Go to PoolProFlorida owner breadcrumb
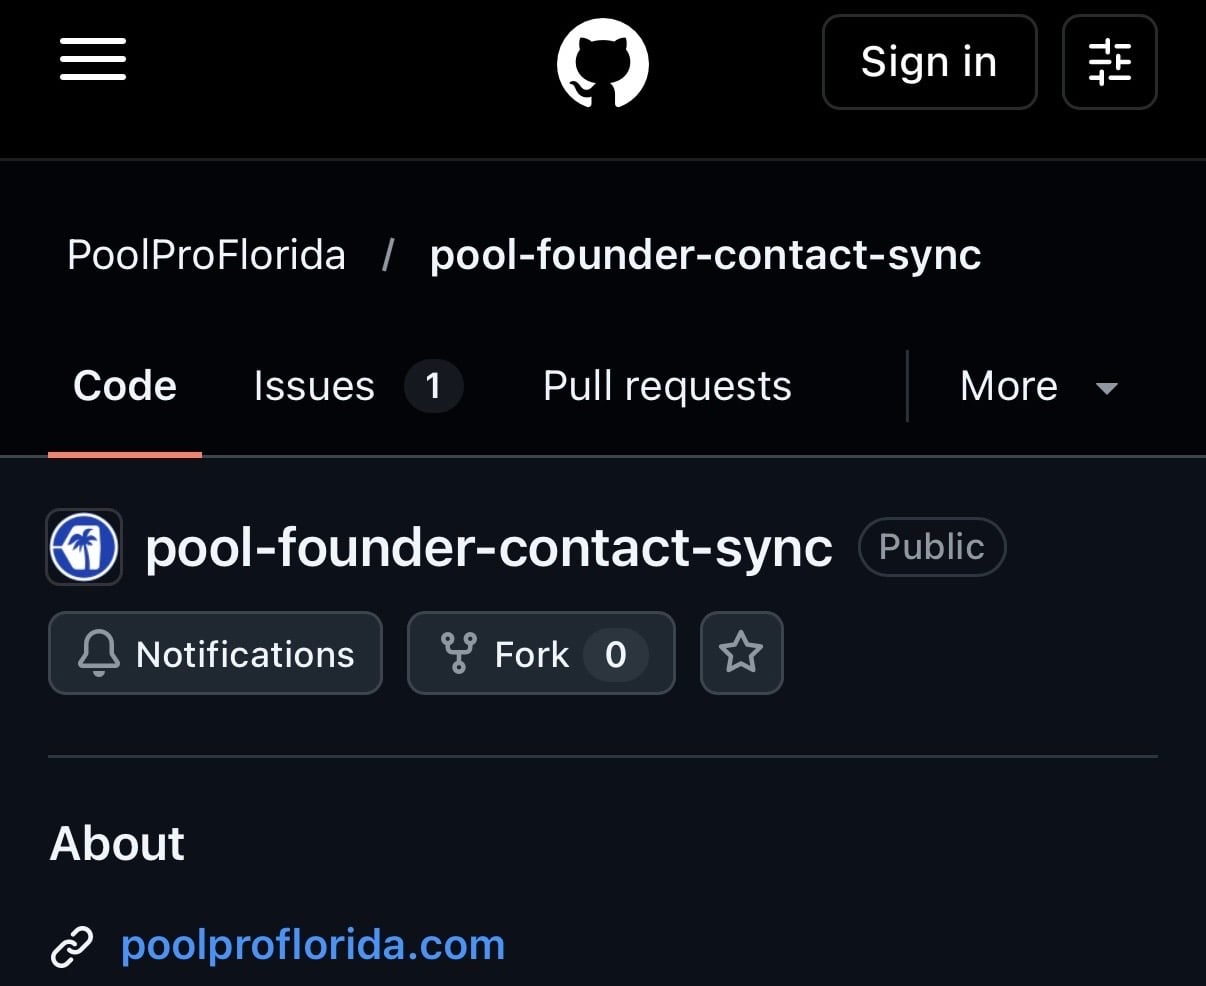Viewport: 1206px width, 986px height. click(206, 255)
